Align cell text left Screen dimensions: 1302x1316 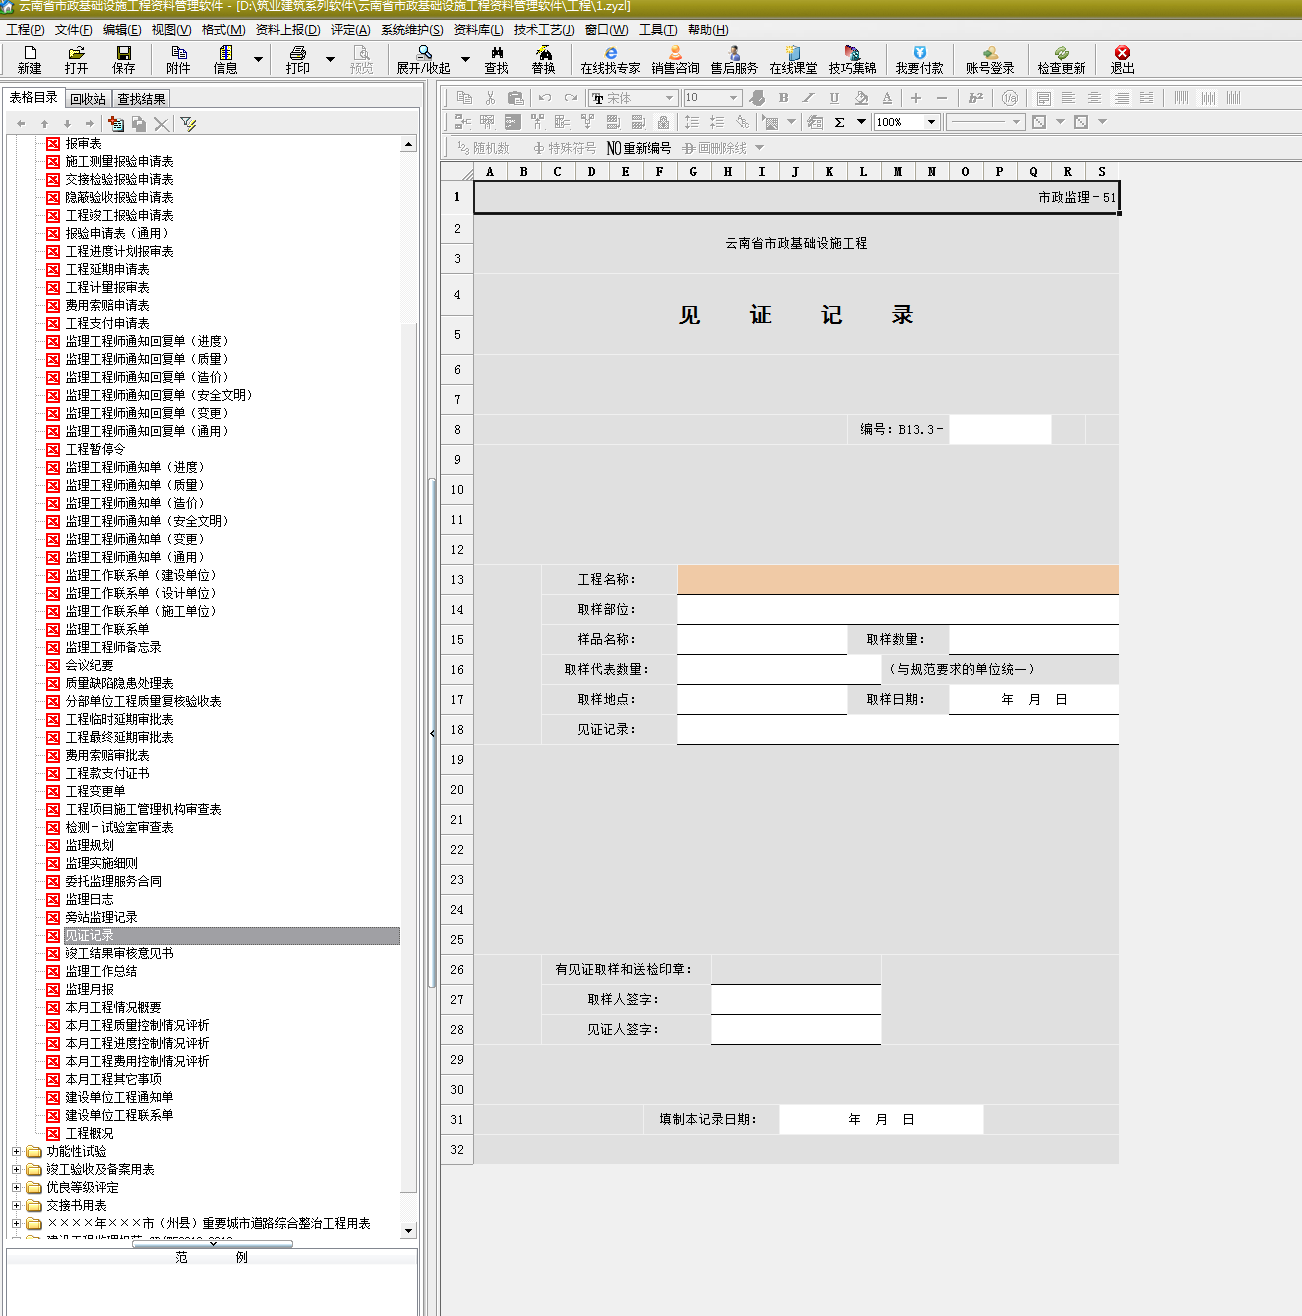[x=1068, y=97]
